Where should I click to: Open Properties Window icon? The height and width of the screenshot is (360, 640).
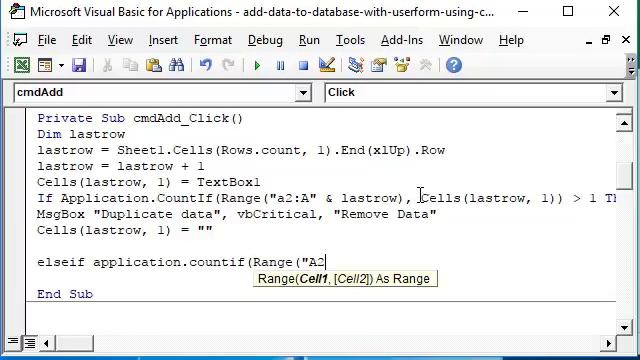point(379,65)
